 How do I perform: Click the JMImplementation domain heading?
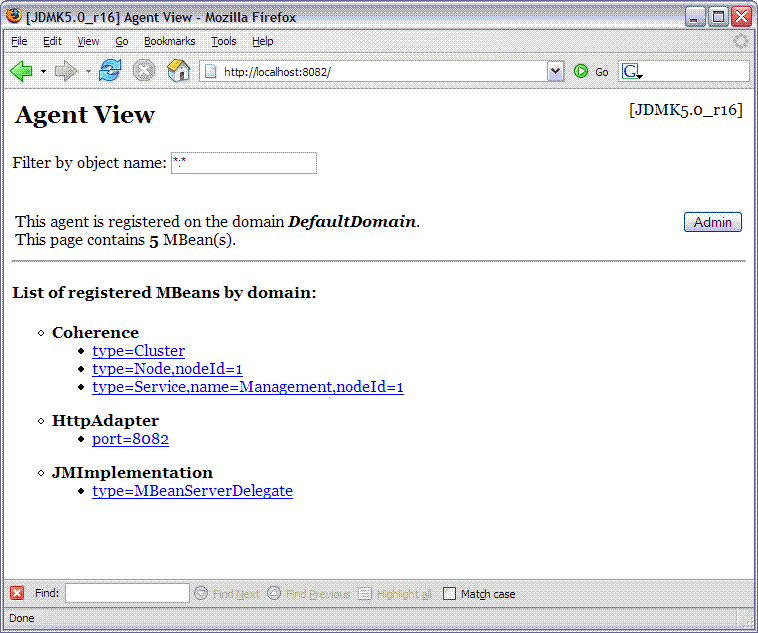[132, 472]
